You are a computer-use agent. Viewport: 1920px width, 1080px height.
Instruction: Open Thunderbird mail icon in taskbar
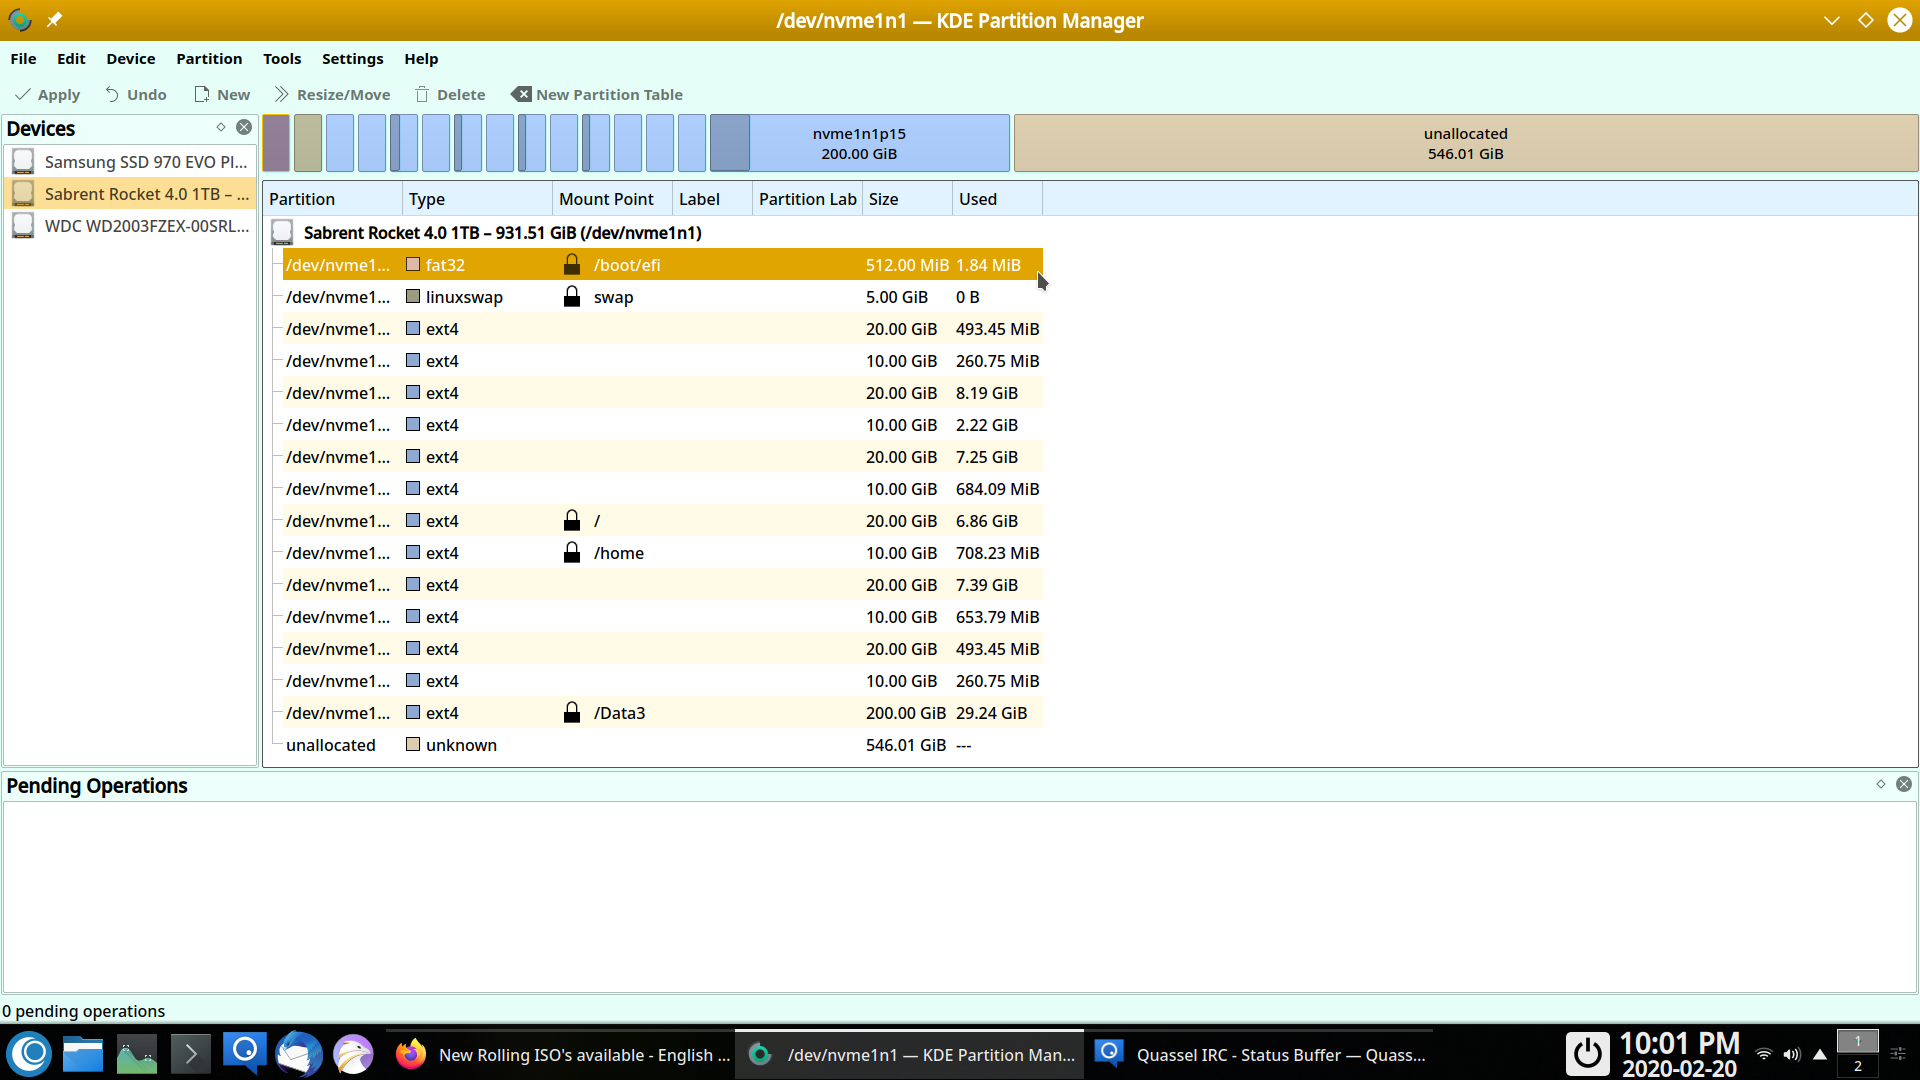[298, 1054]
